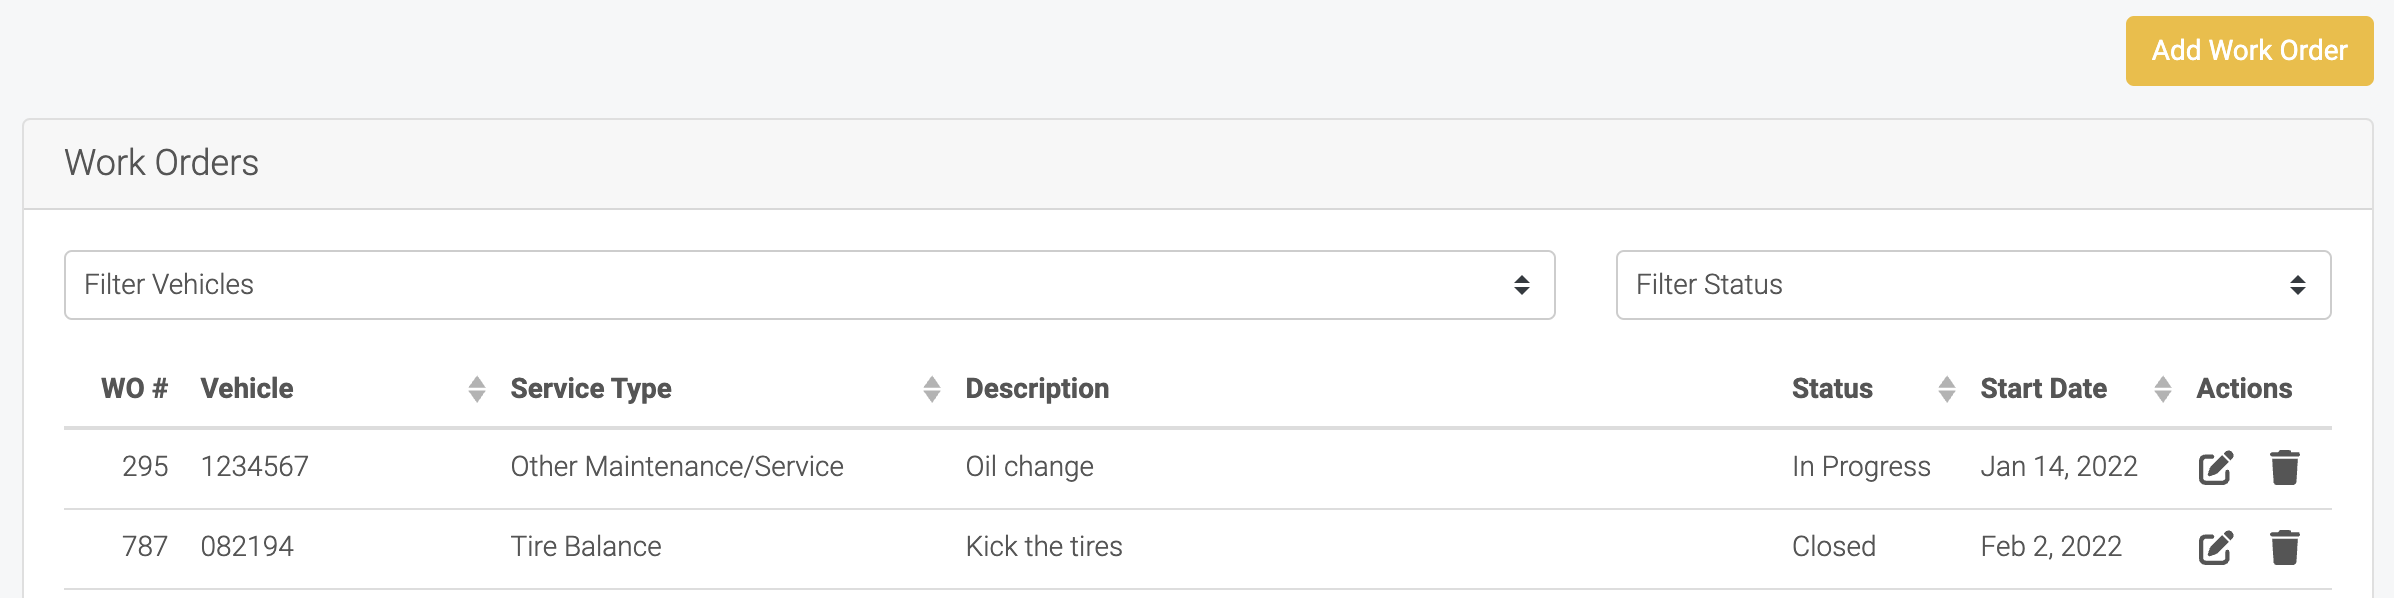Sort by Status column arrows
Screen dimensions: 2394x598
point(1947,389)
